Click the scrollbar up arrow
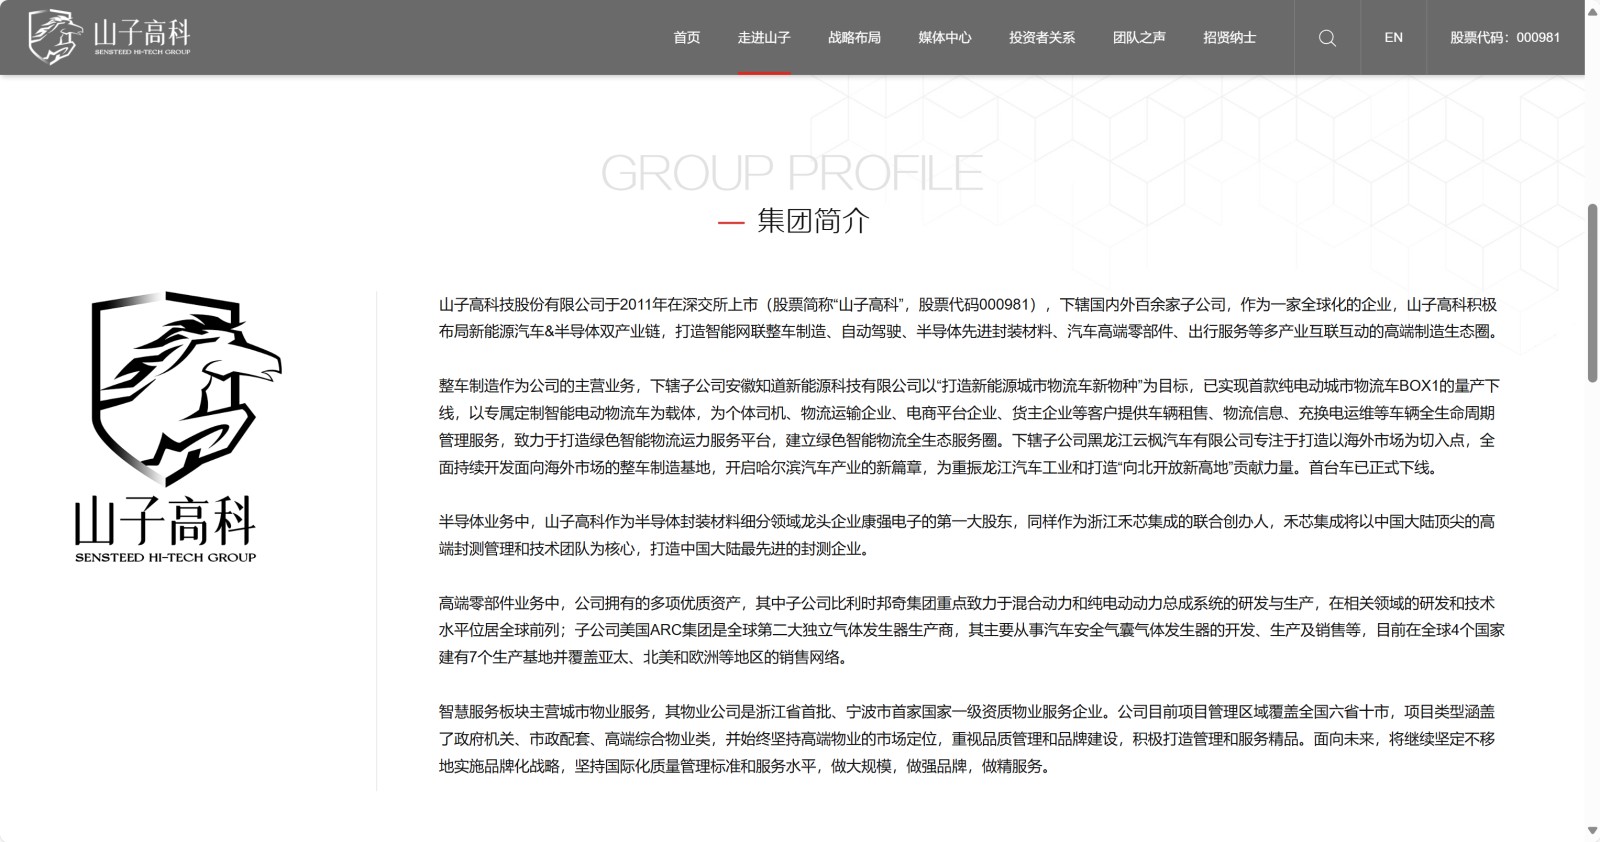Image resolution: width=1600 pixels, height=842 pixels. tap(1592, 8)
